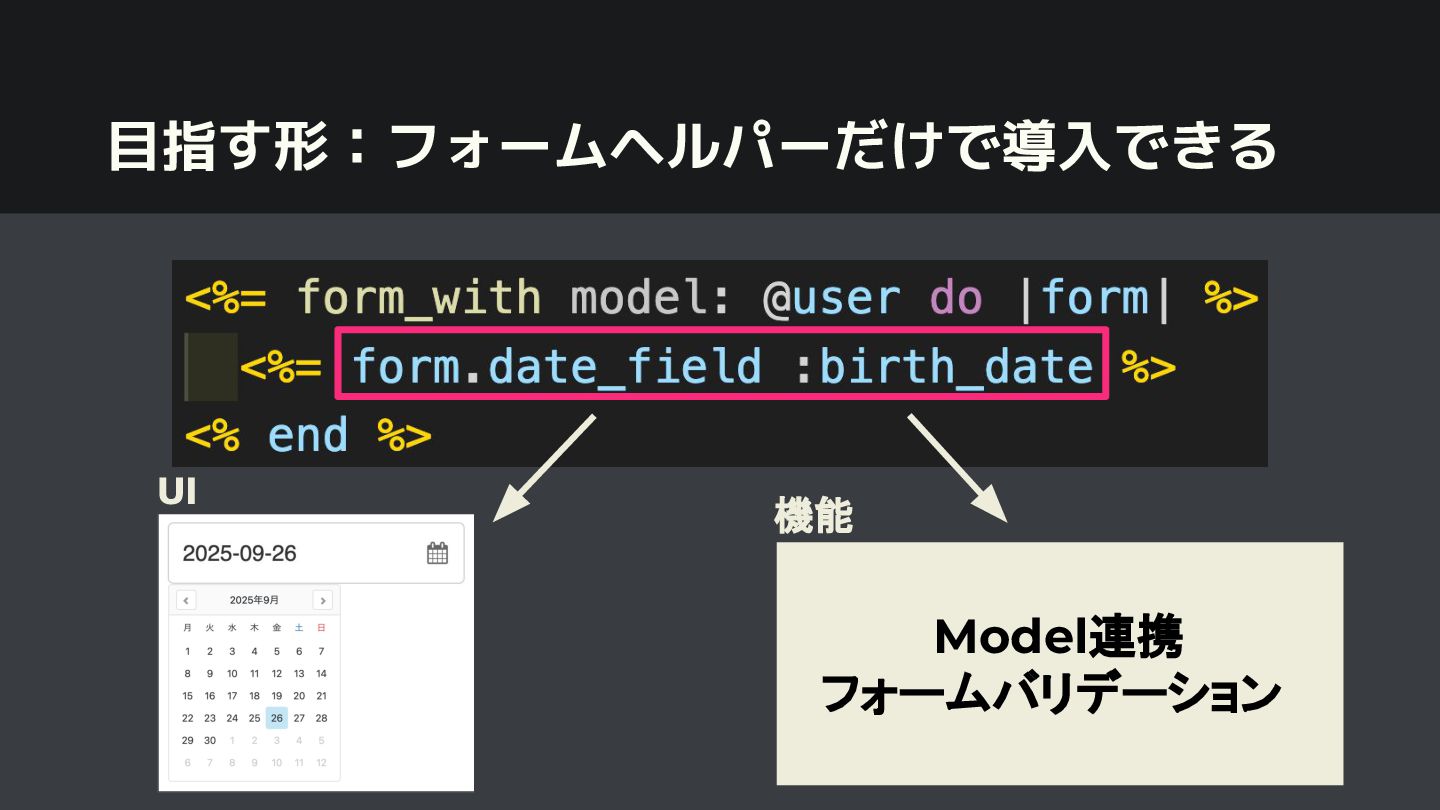Pick day 14 in the calendar
Image resolution: width=1440 pixels, height=810 pixels.
[321, 674]
